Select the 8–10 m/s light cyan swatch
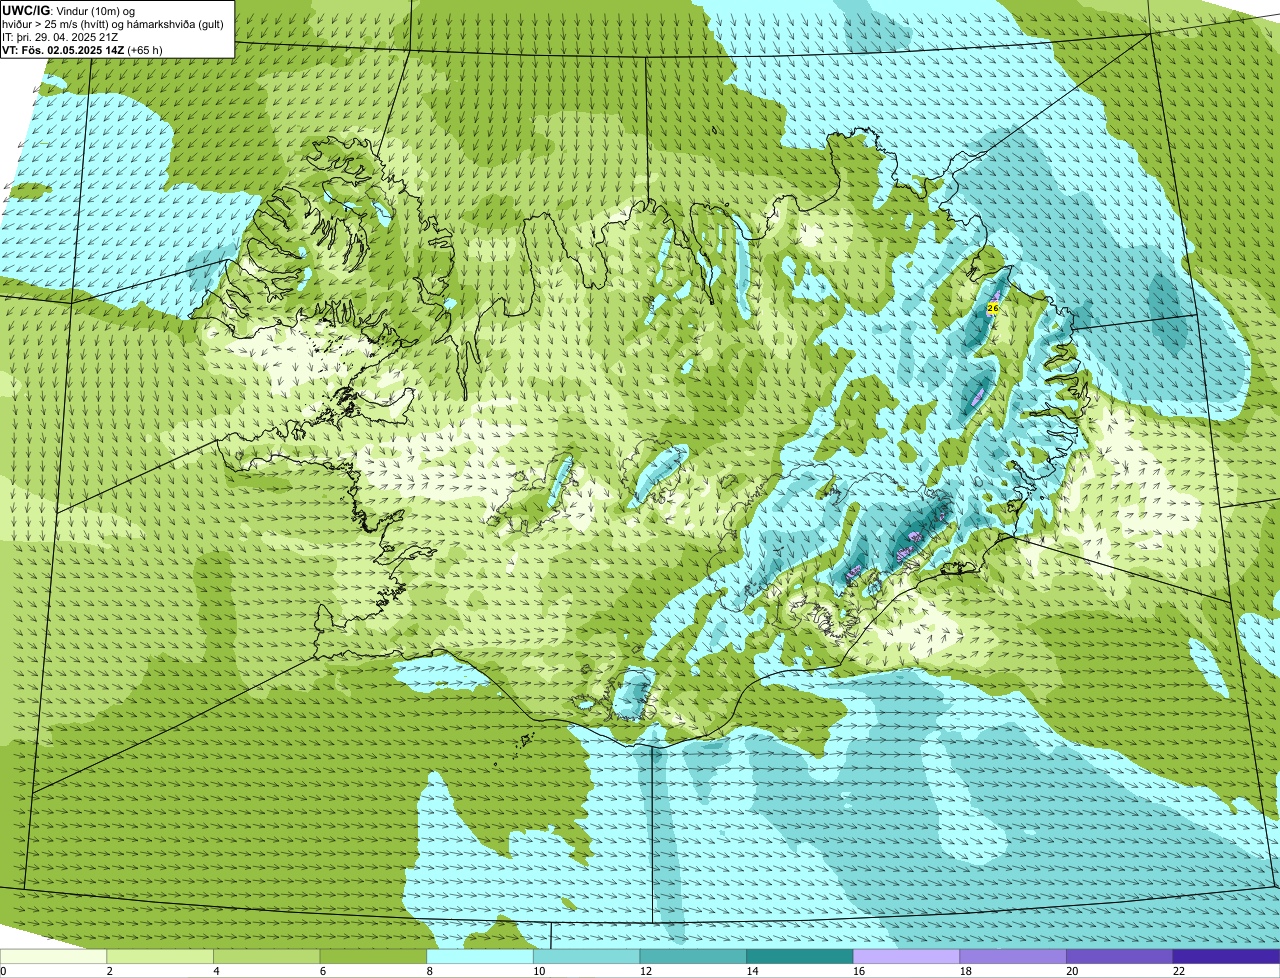The width and height of the screenshot is (1280, 978). click(480, 956)
